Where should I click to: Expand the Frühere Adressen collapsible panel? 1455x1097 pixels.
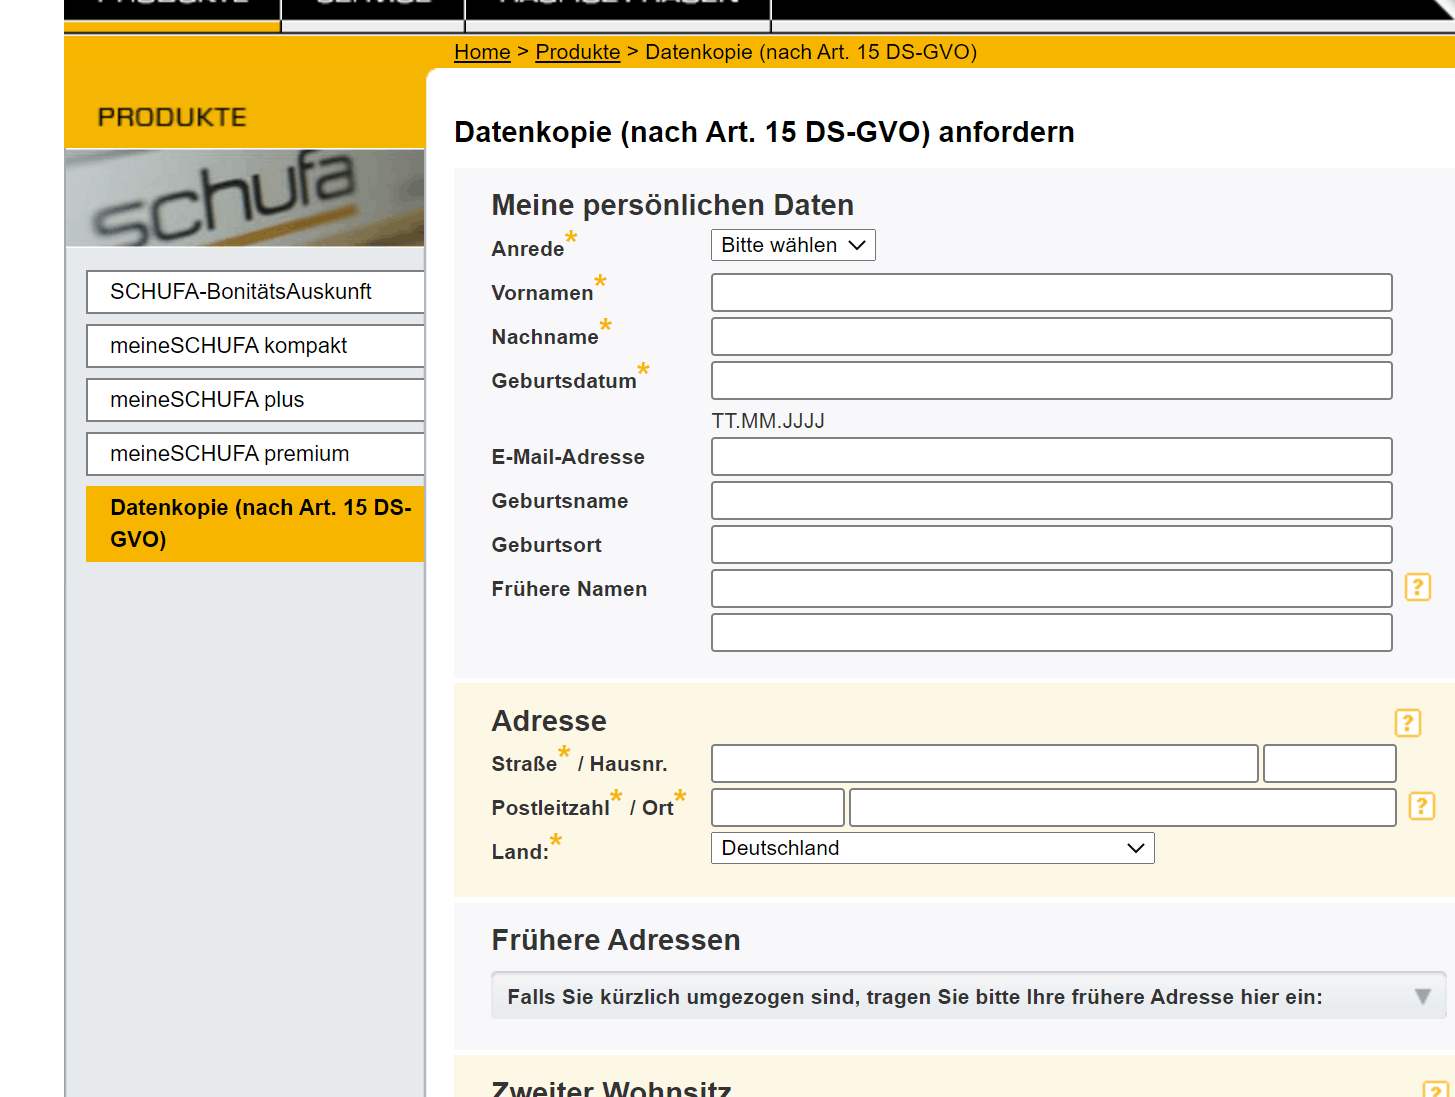tap(968, 996)
